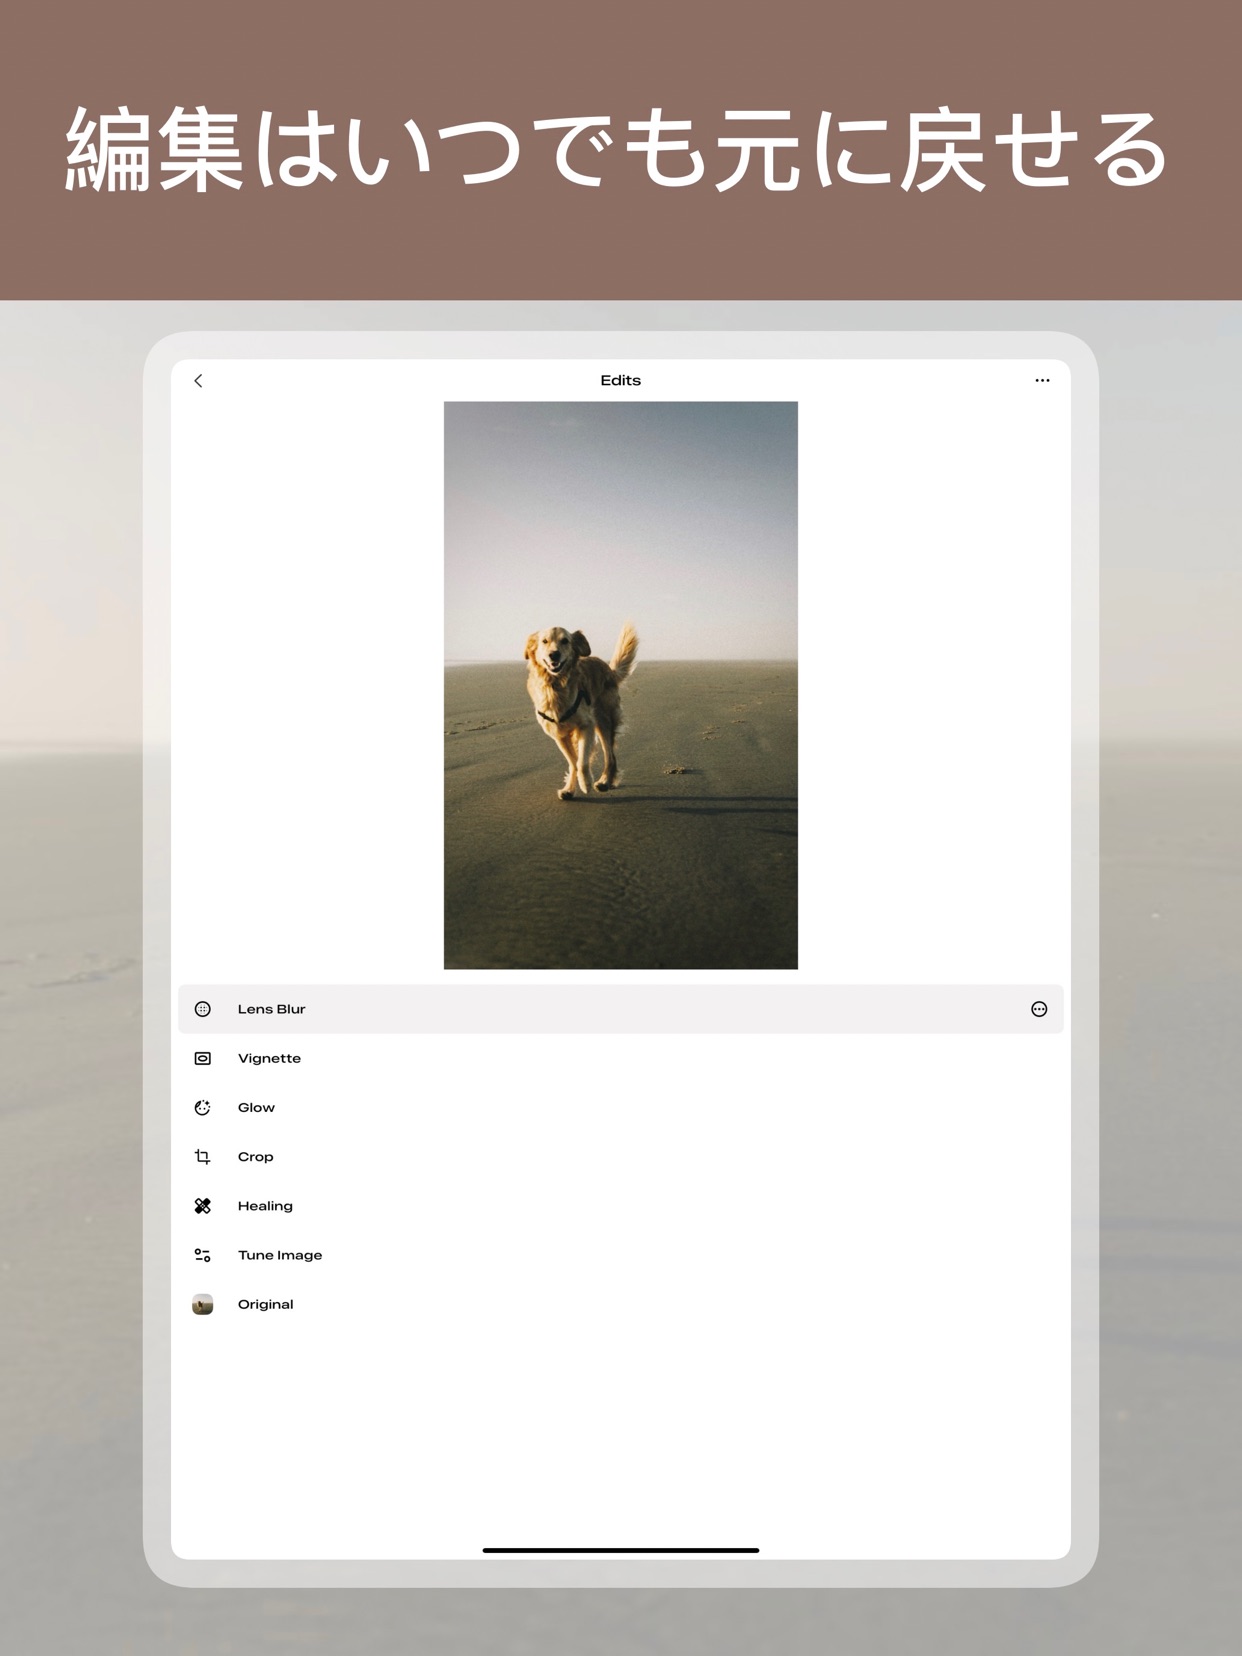Click the Crop tool icon

(x=203, y=1157)
